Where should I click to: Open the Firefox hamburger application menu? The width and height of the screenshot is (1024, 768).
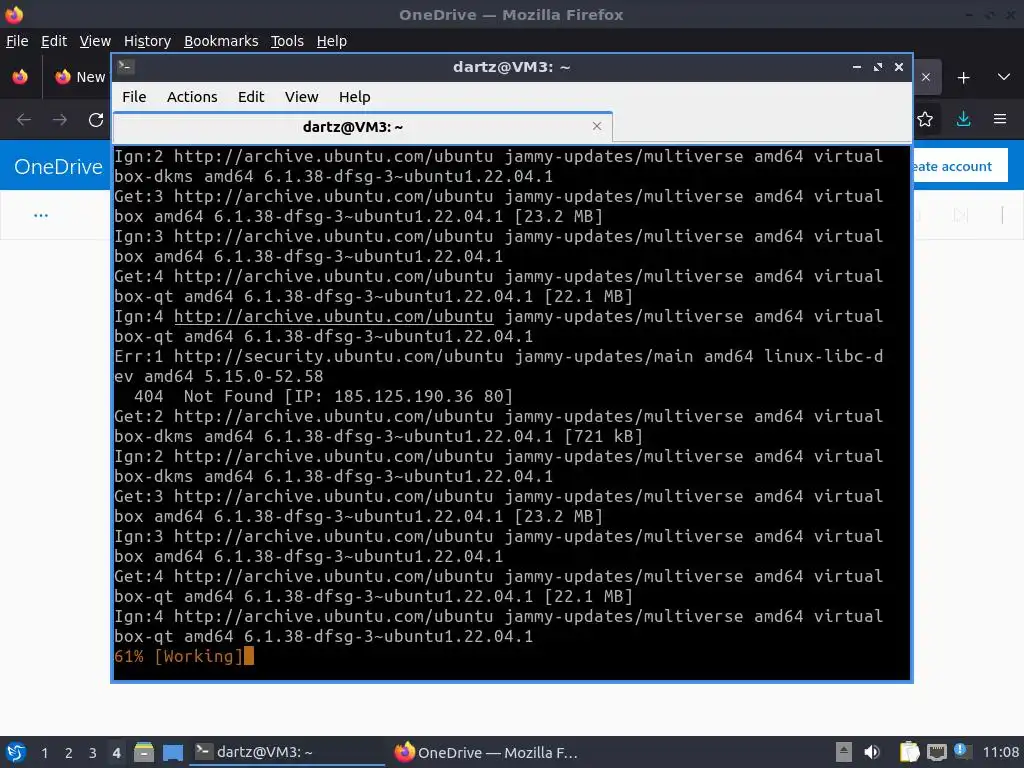1000,119
